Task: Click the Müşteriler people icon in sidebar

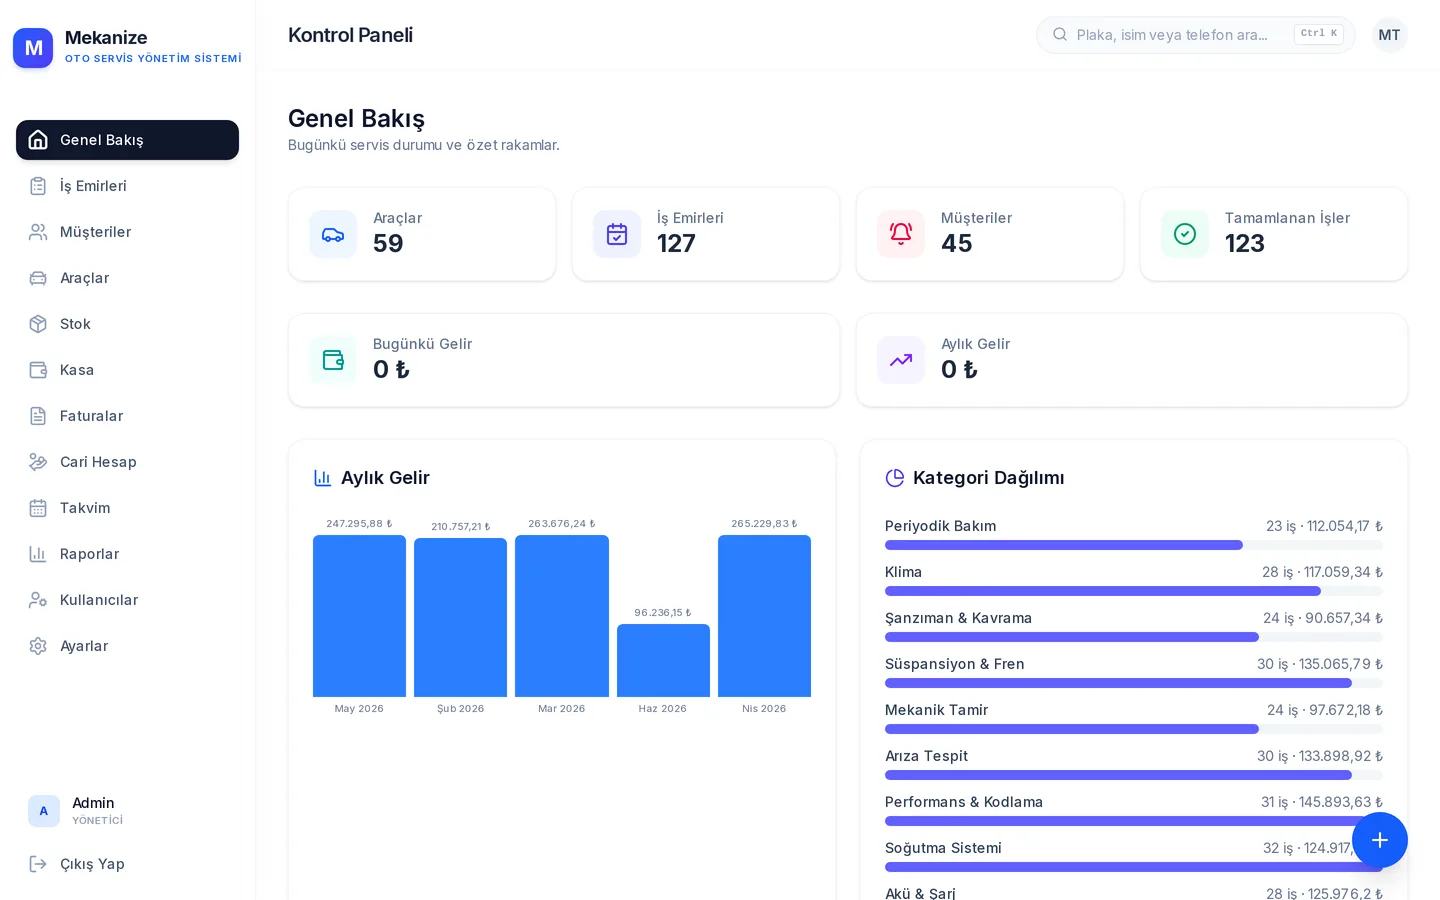Action: coord(38,232)
